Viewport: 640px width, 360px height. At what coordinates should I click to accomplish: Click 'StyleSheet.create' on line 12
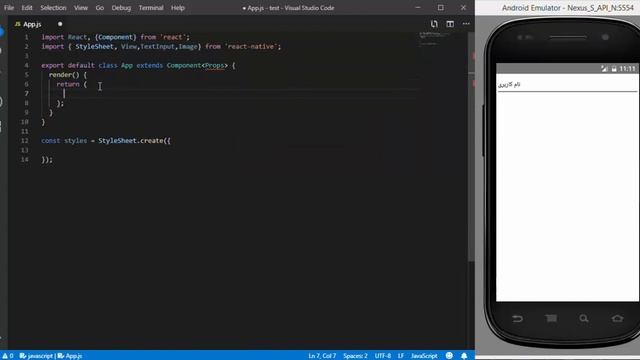coord(131,140)
